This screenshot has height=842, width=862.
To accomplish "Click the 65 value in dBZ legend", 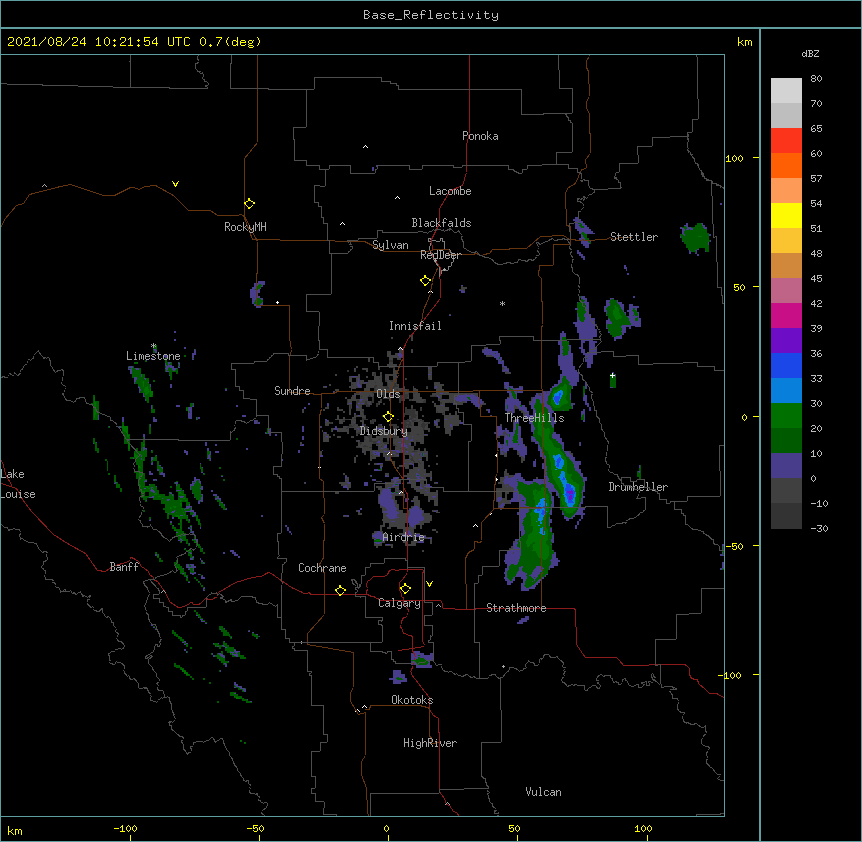I will pyautogui.click(x=816, y=128).
